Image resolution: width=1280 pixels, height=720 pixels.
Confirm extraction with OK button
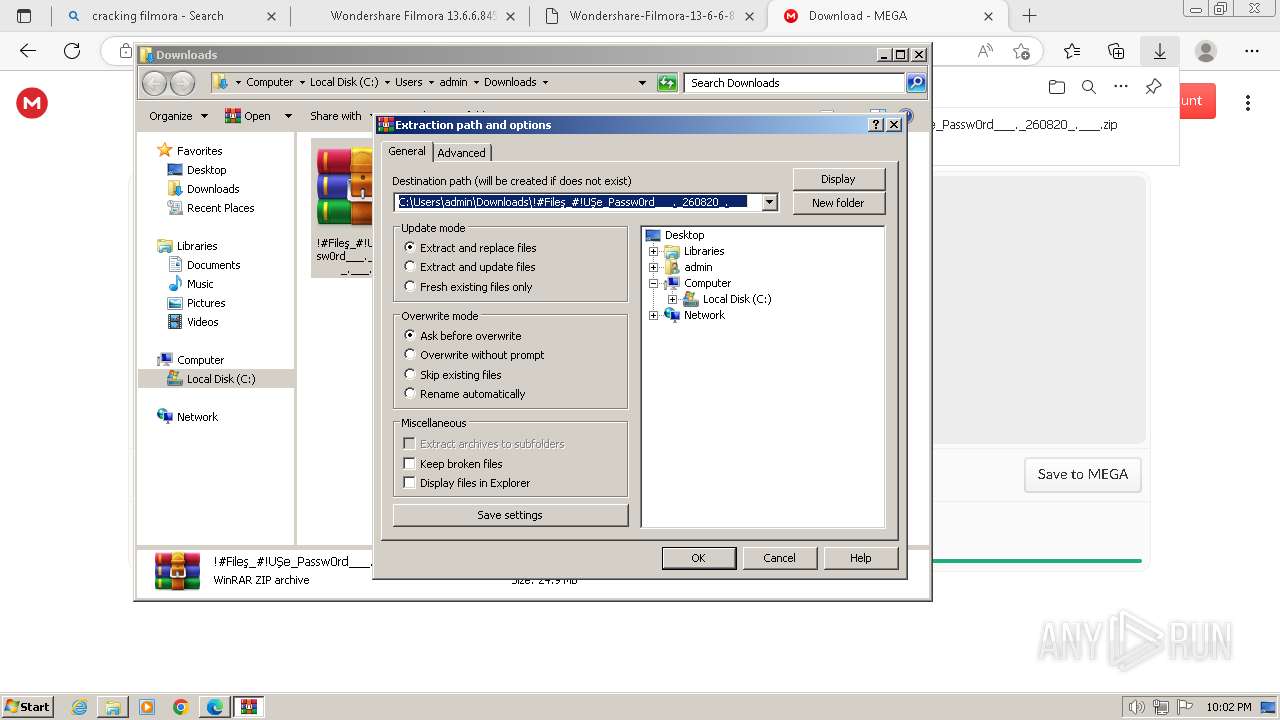click(x=698, y=558)
